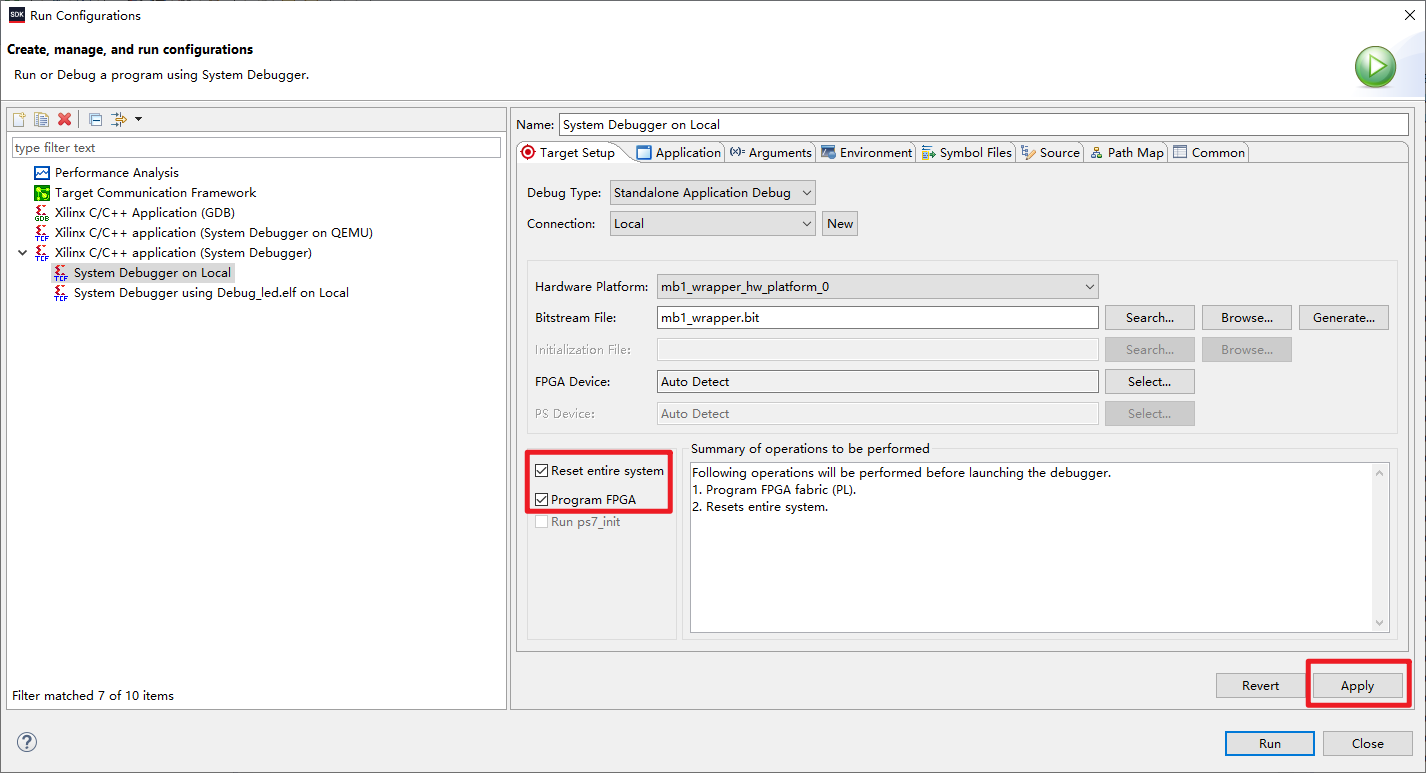Image resolution: width=1426 pixels, height=773 pixels.
Task: Click the Duplicate launch configuration icon
Action: coord(41,119)
